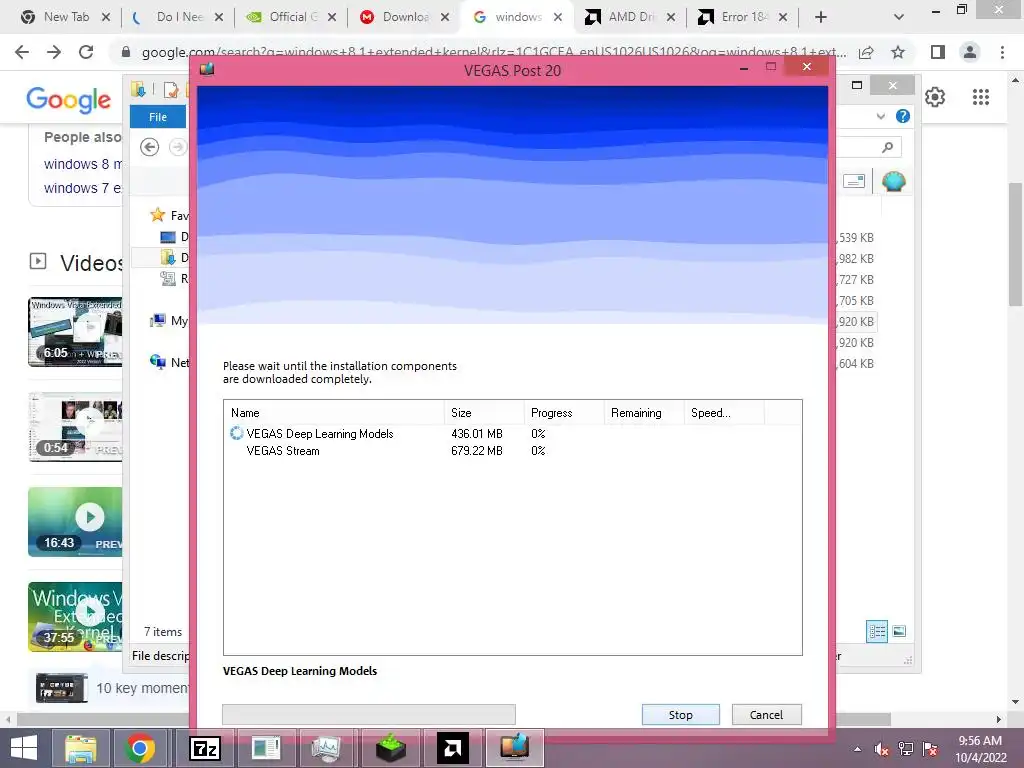Open the 0:54 video thumbnail

[x=75, y=427]
